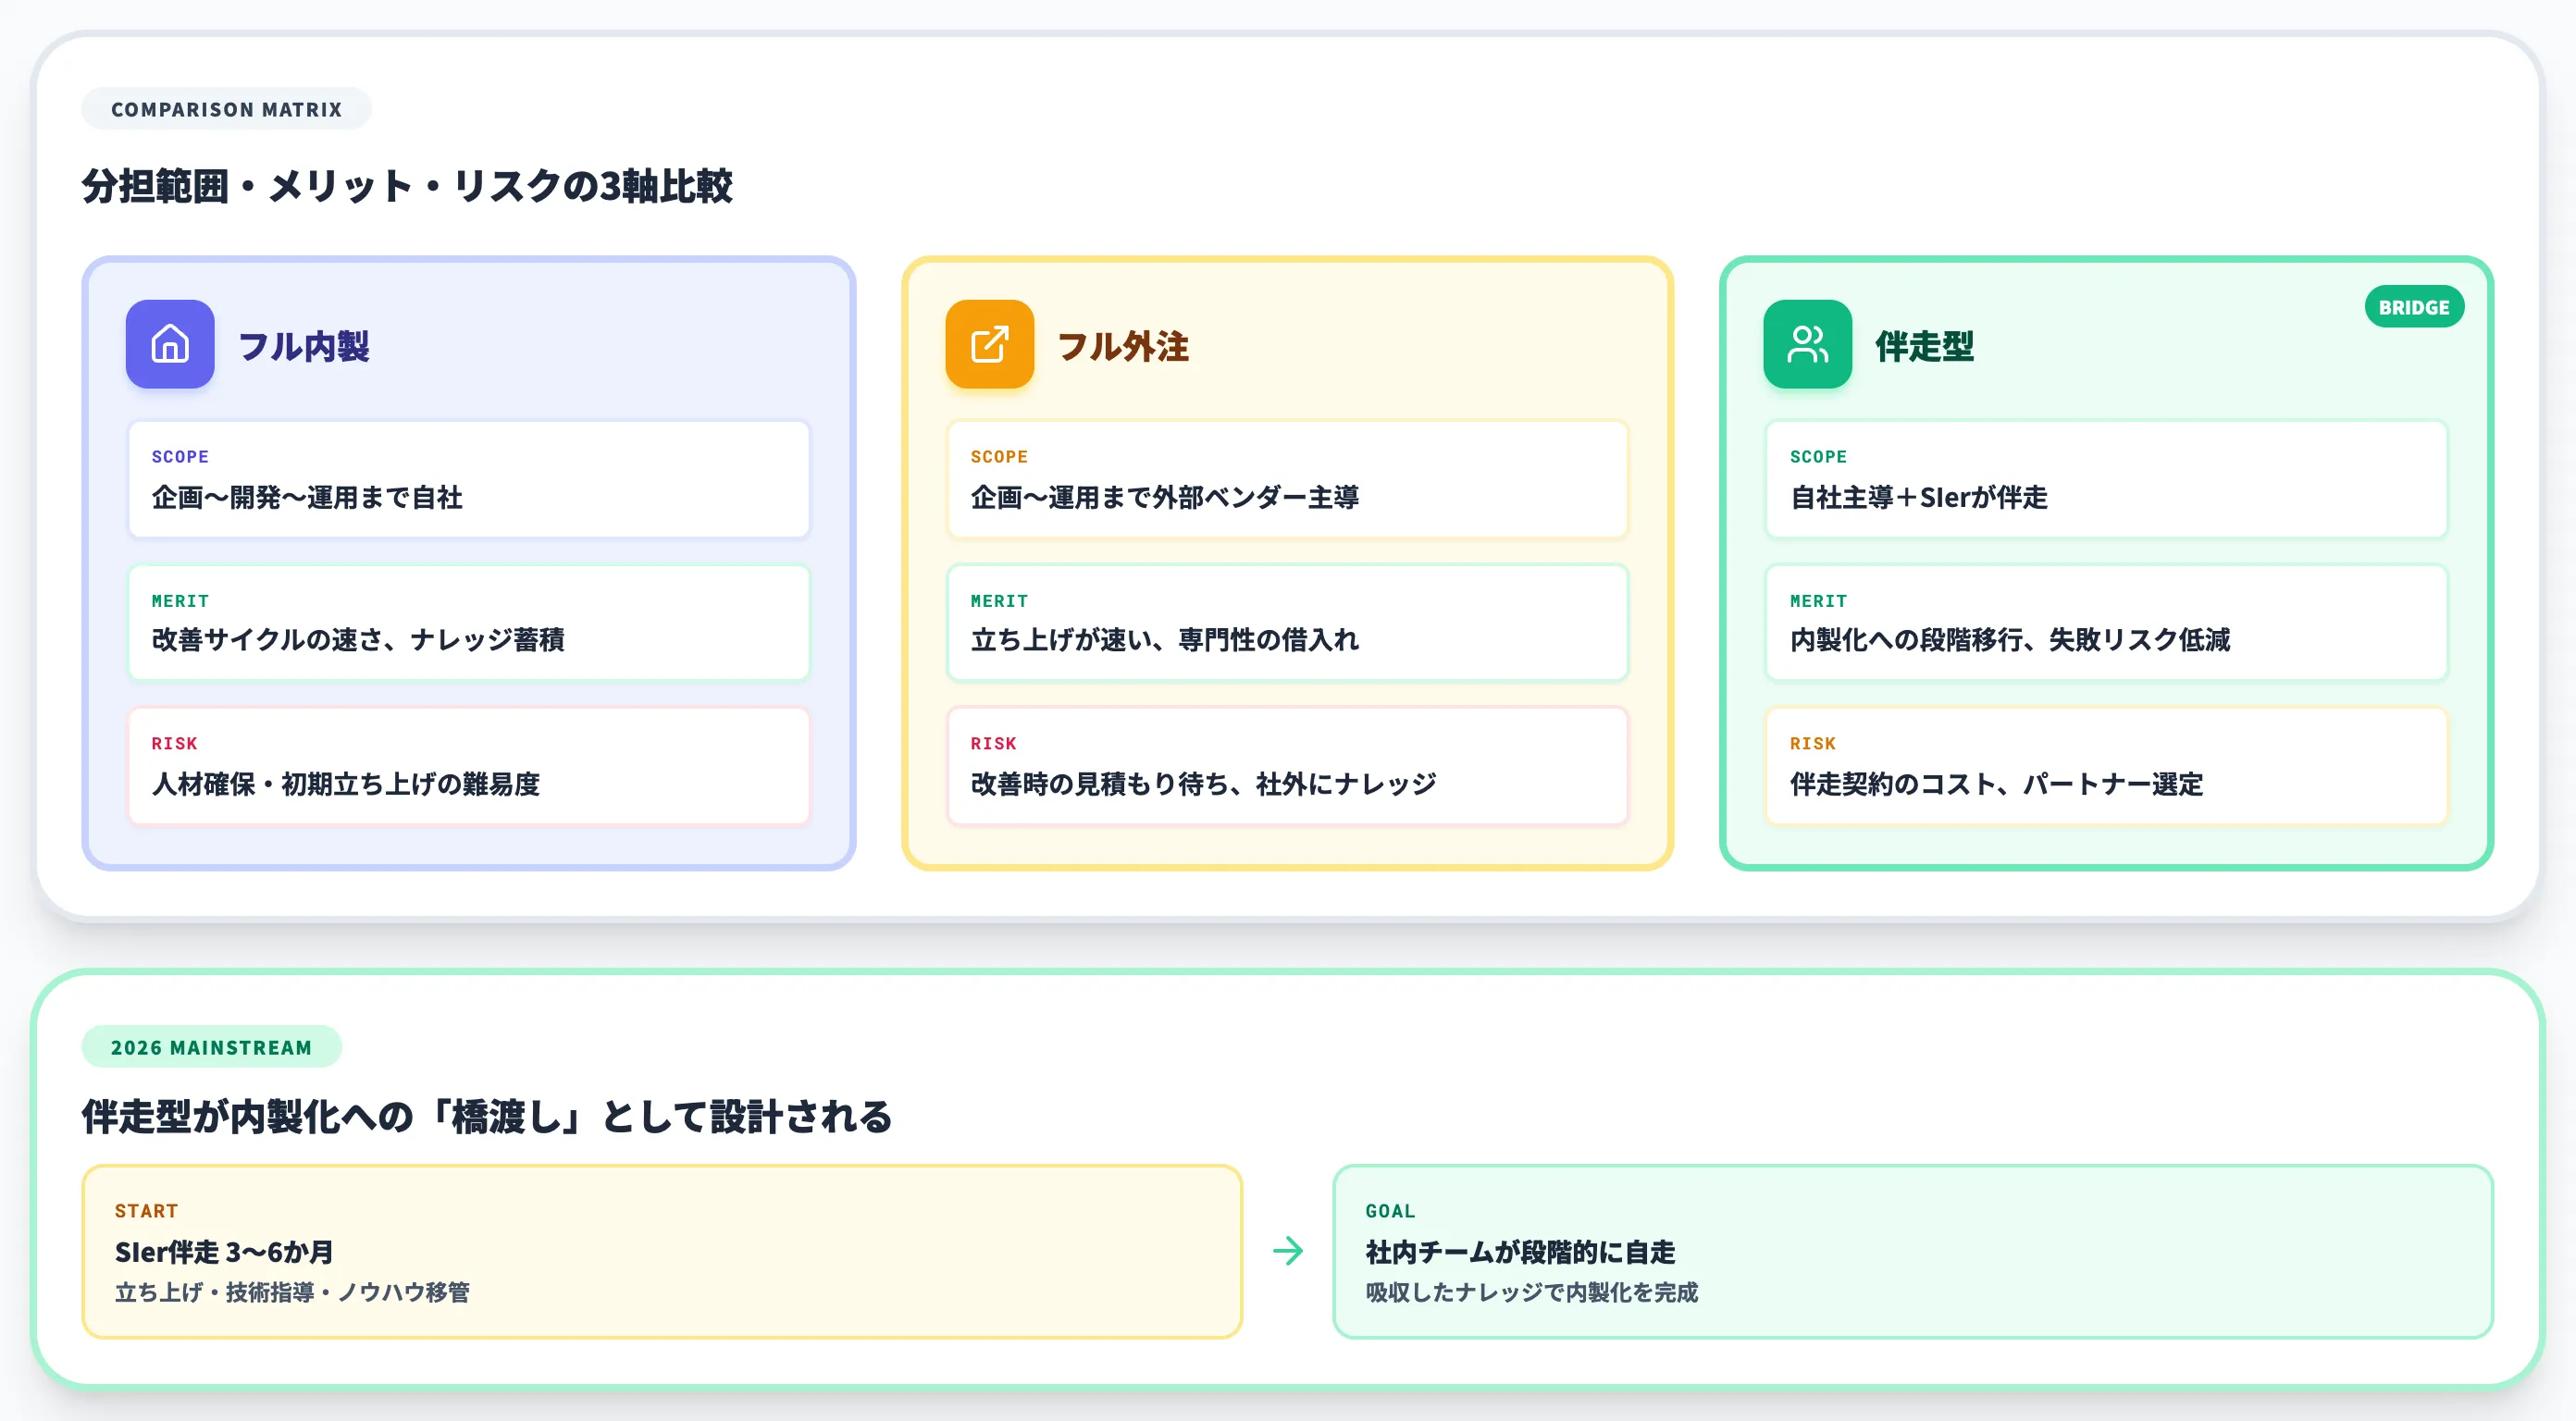The height and width of the screenshot is (1421, 2576).
Task: Click the BRIDGE badge
Action: 2413,307
